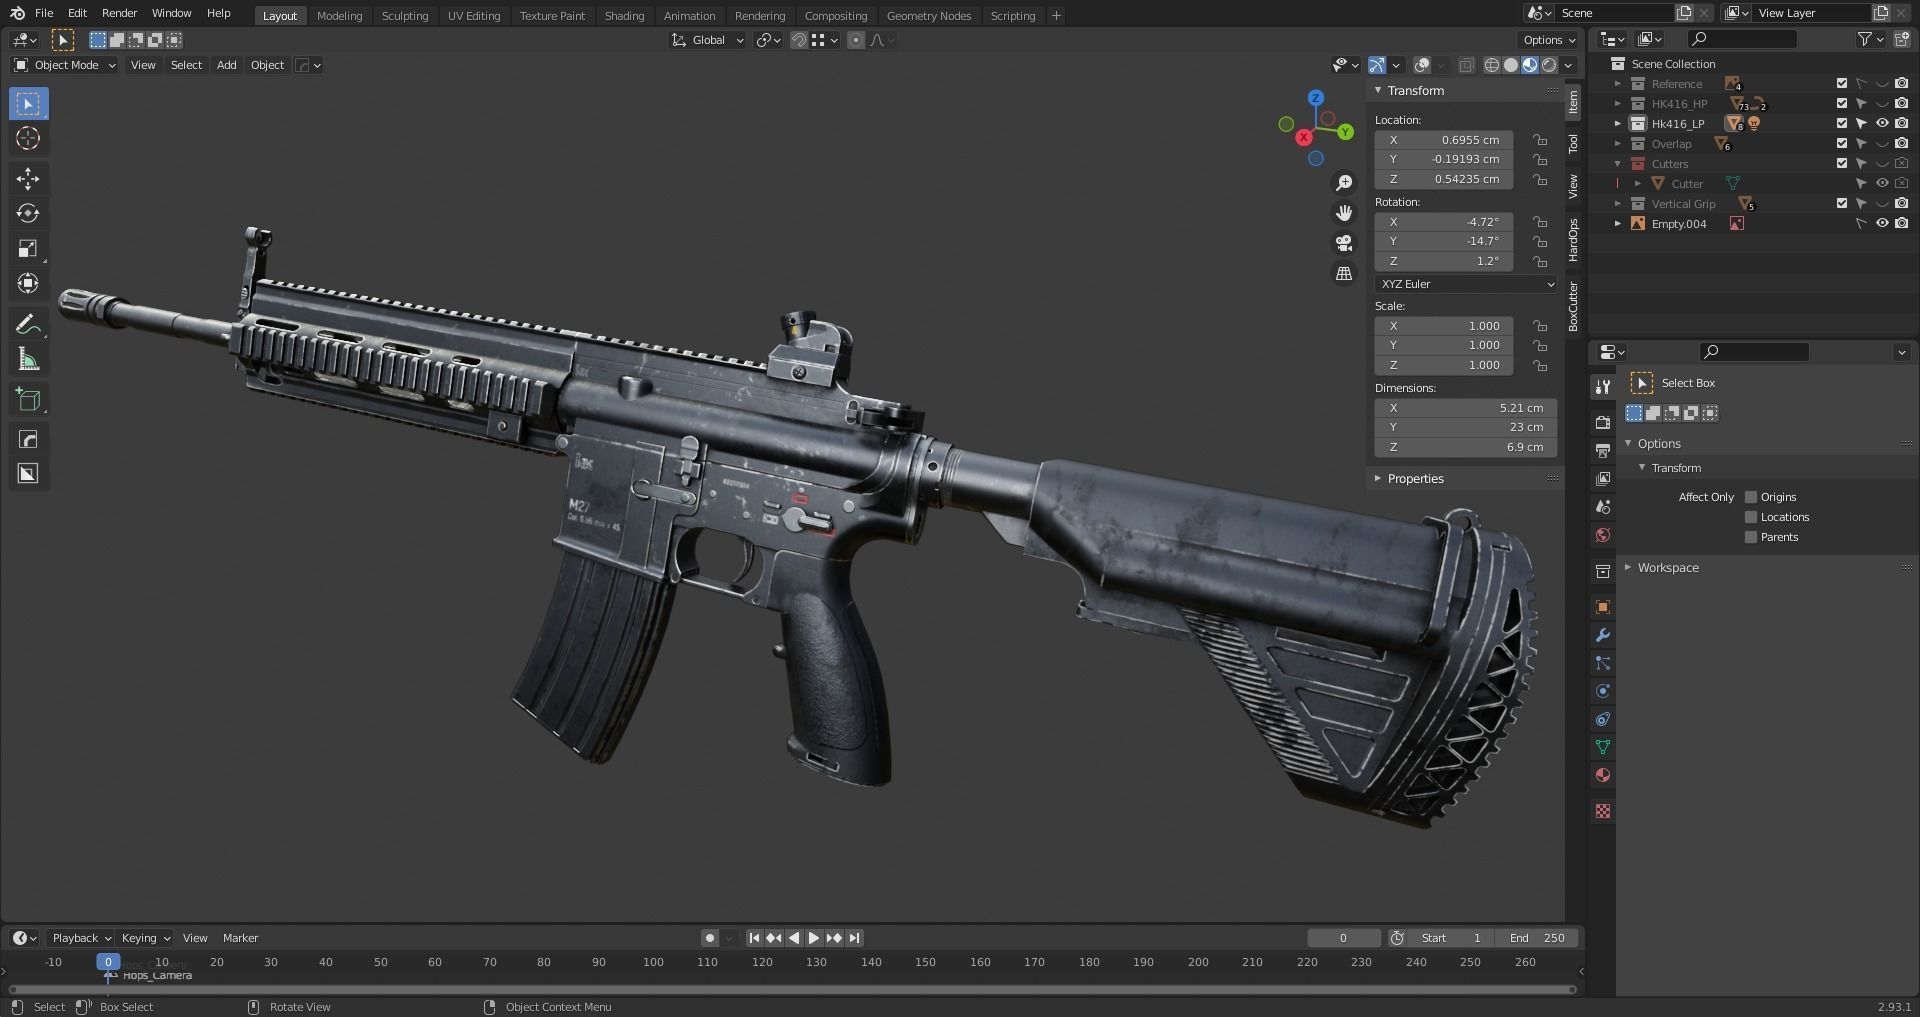
Task: Switch to the Shading workspace tab
Action: (x=624, y=16)
